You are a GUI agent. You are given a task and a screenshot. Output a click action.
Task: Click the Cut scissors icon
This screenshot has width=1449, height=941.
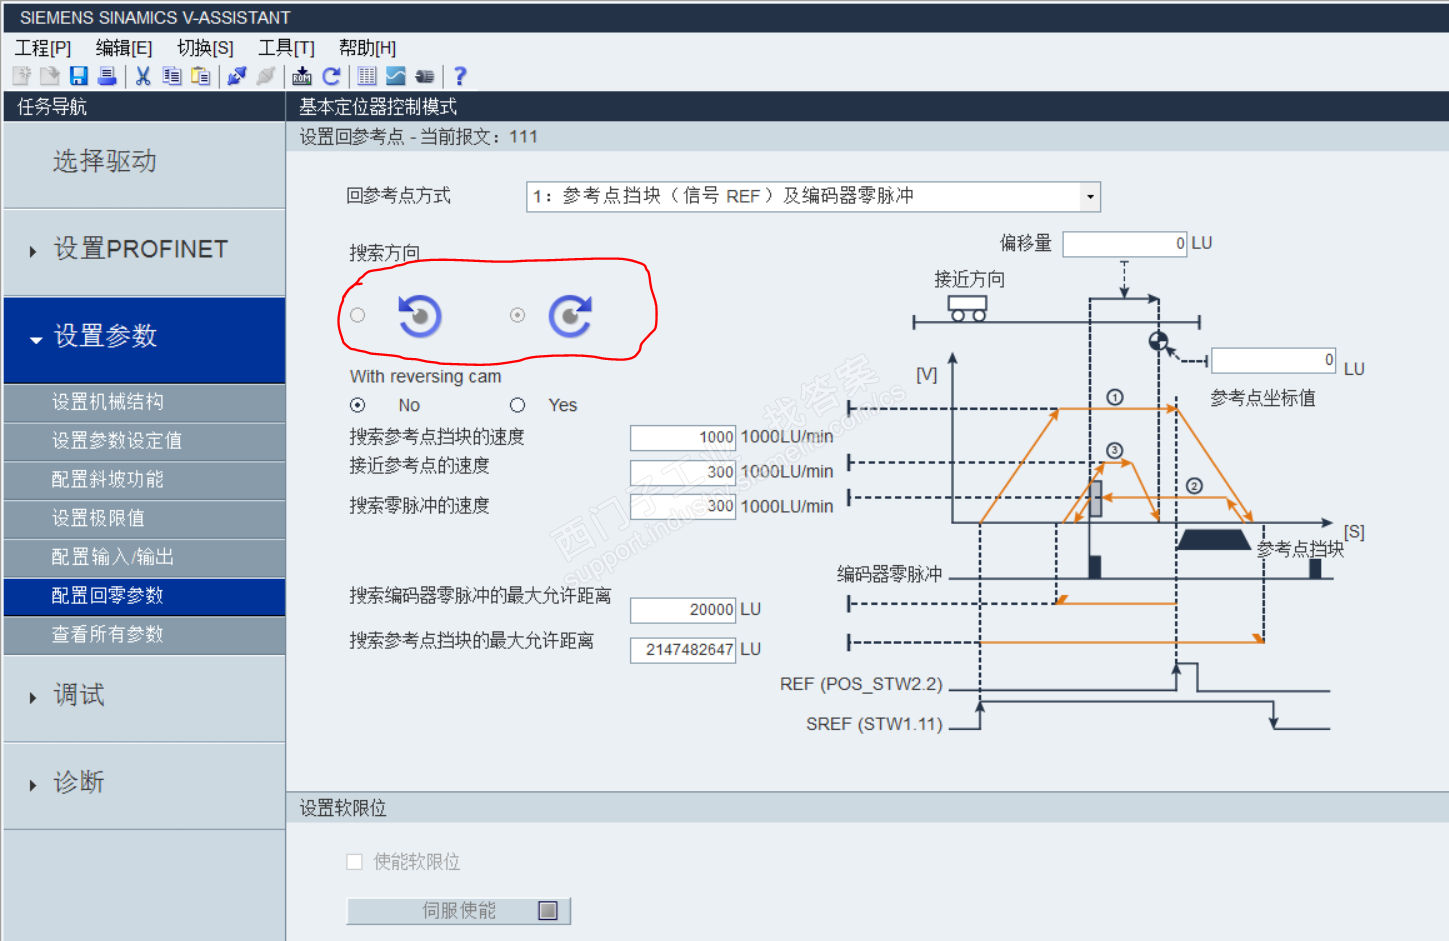point(143,76)
